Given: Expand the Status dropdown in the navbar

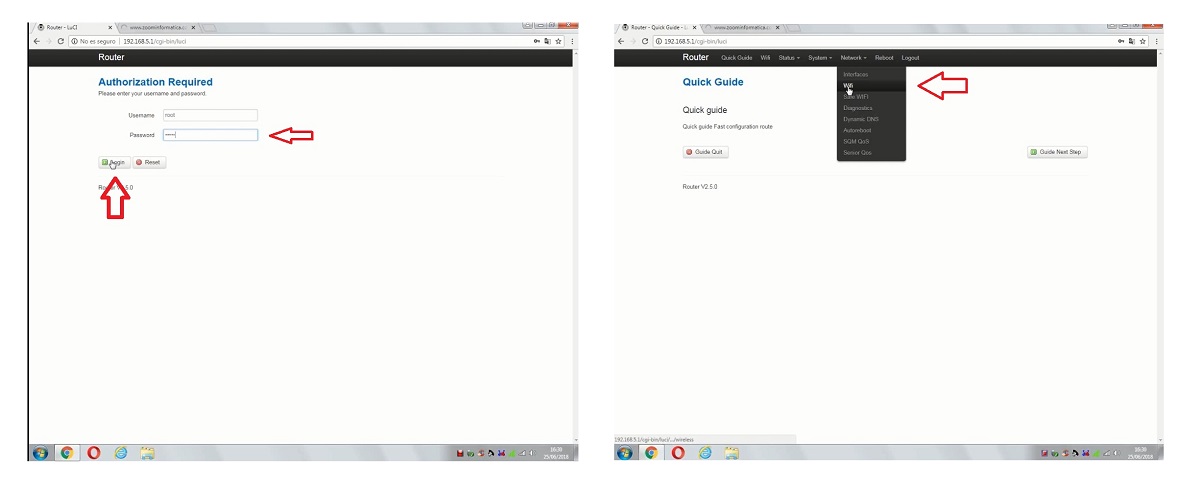Looking at the screenshot, I should (789, 58).
